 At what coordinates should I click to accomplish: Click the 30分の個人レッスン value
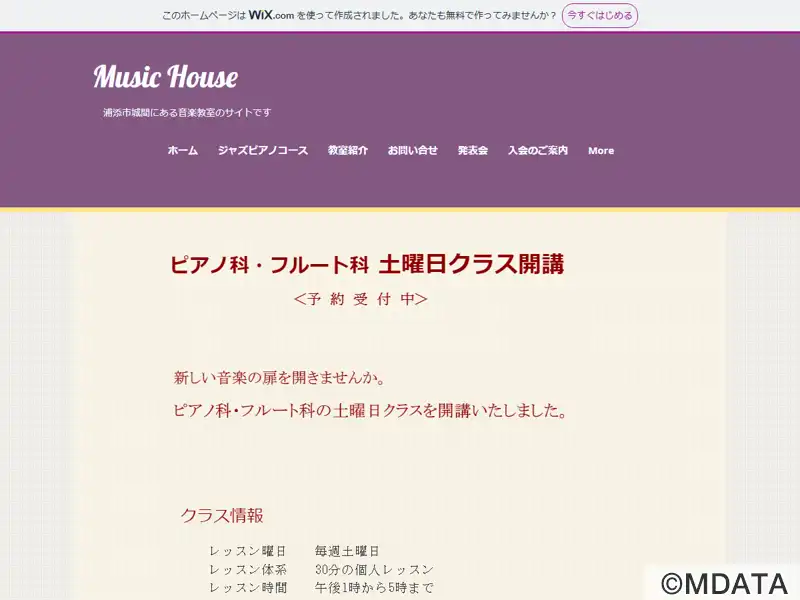coord(374,569)
